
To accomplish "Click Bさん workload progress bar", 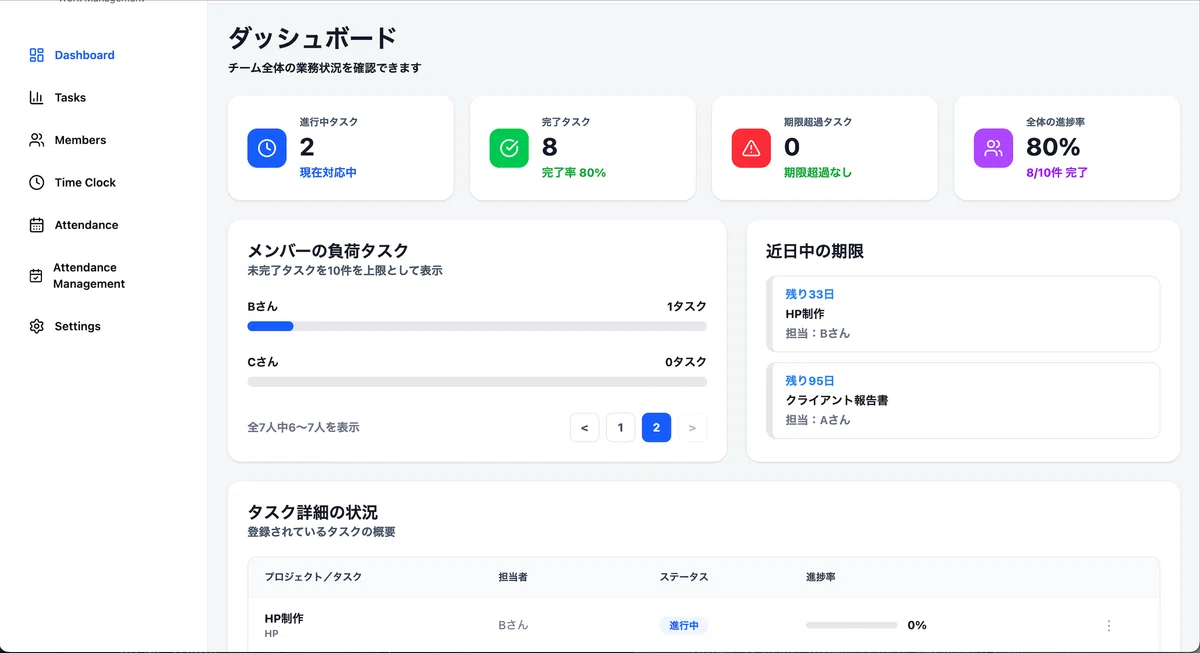I will pyautogui.click(x=477, y=326).
